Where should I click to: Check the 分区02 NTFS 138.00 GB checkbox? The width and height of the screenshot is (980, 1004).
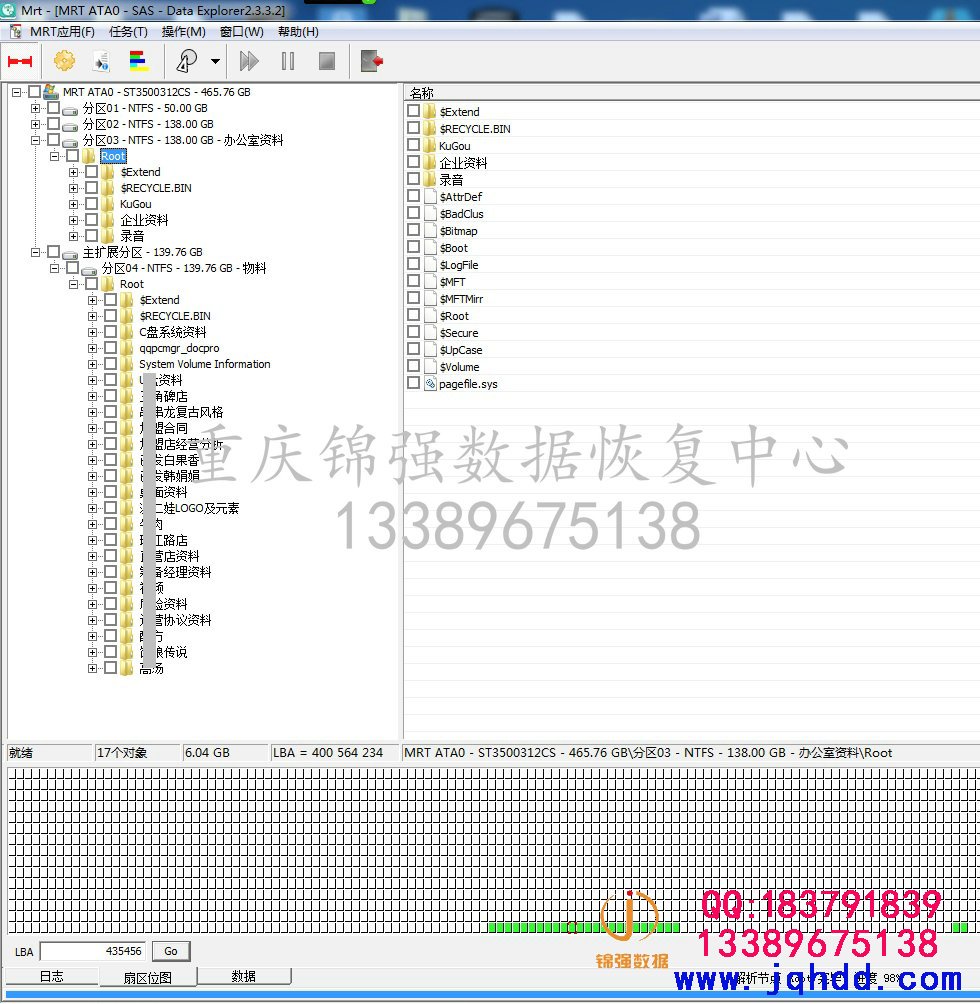[x=54, y=124]
